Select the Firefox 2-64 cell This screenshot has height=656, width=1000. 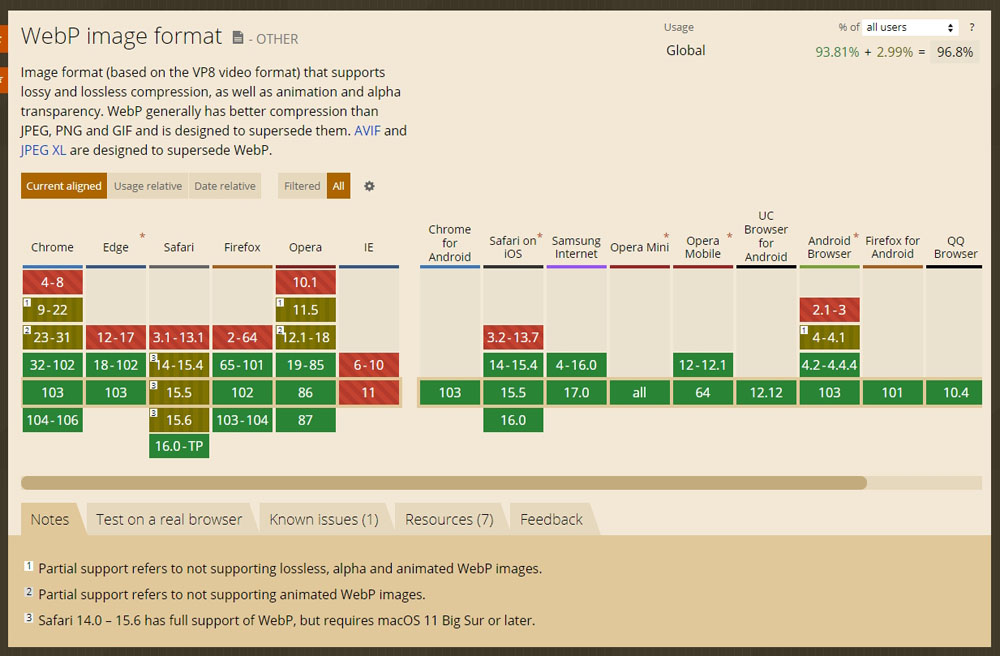pyautogui.click(x=242, y=337)
